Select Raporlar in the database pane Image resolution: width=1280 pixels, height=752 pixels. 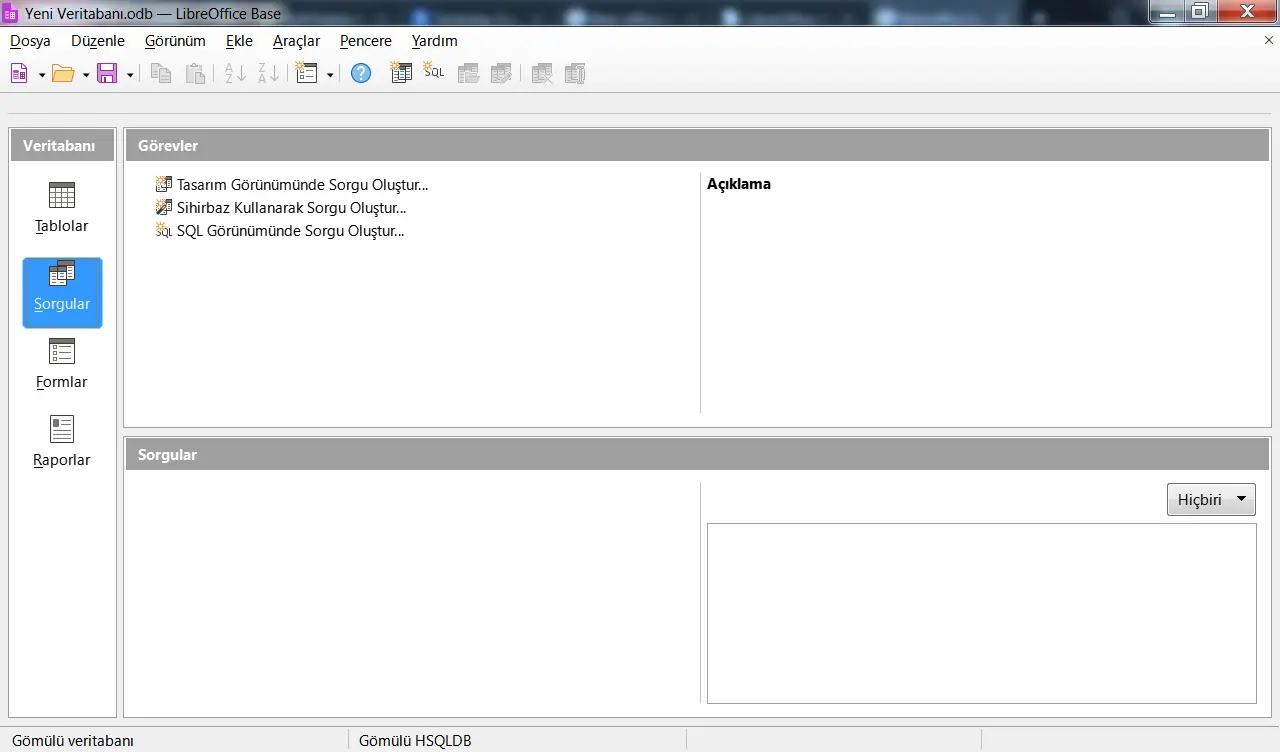coord(62,443)
